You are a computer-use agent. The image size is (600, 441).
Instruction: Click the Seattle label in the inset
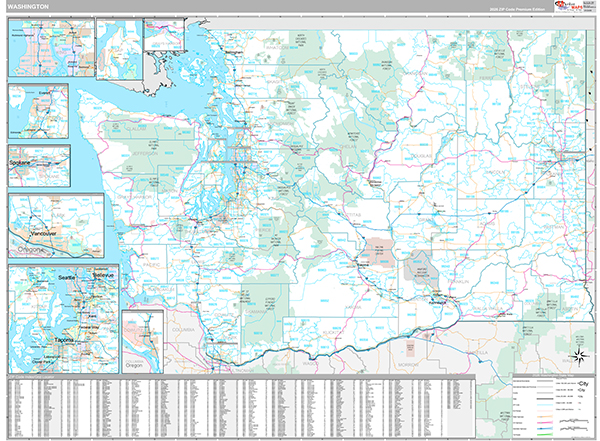67,277
